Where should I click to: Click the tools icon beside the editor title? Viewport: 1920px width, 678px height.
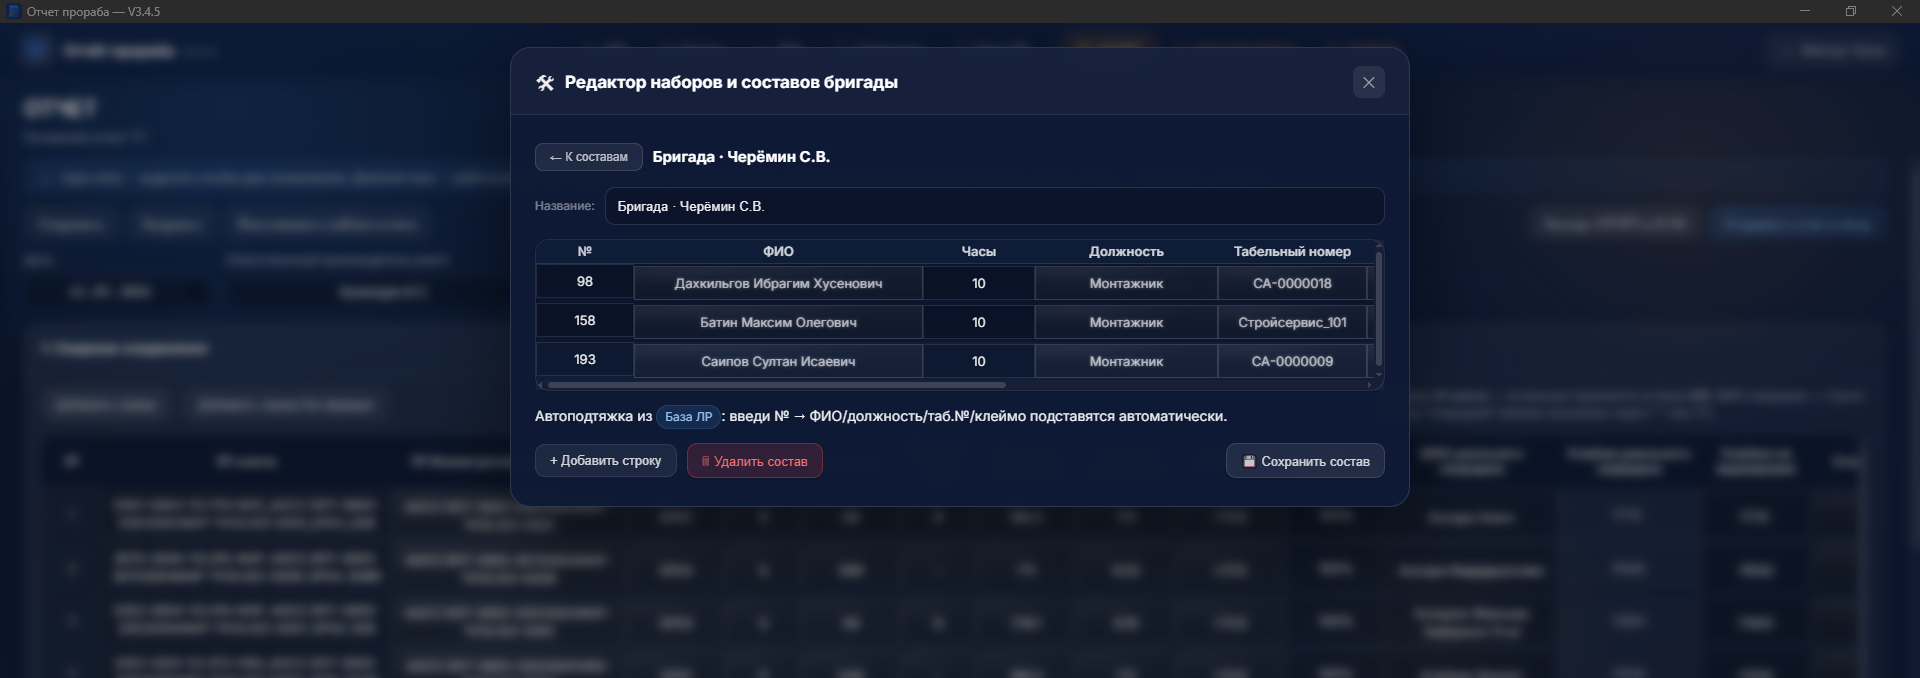(545, 83)
